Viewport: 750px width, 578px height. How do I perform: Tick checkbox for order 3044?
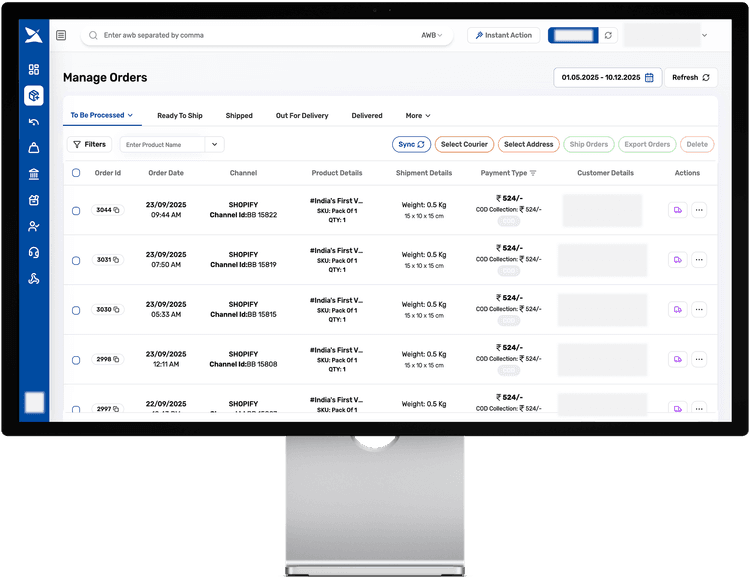76,211
